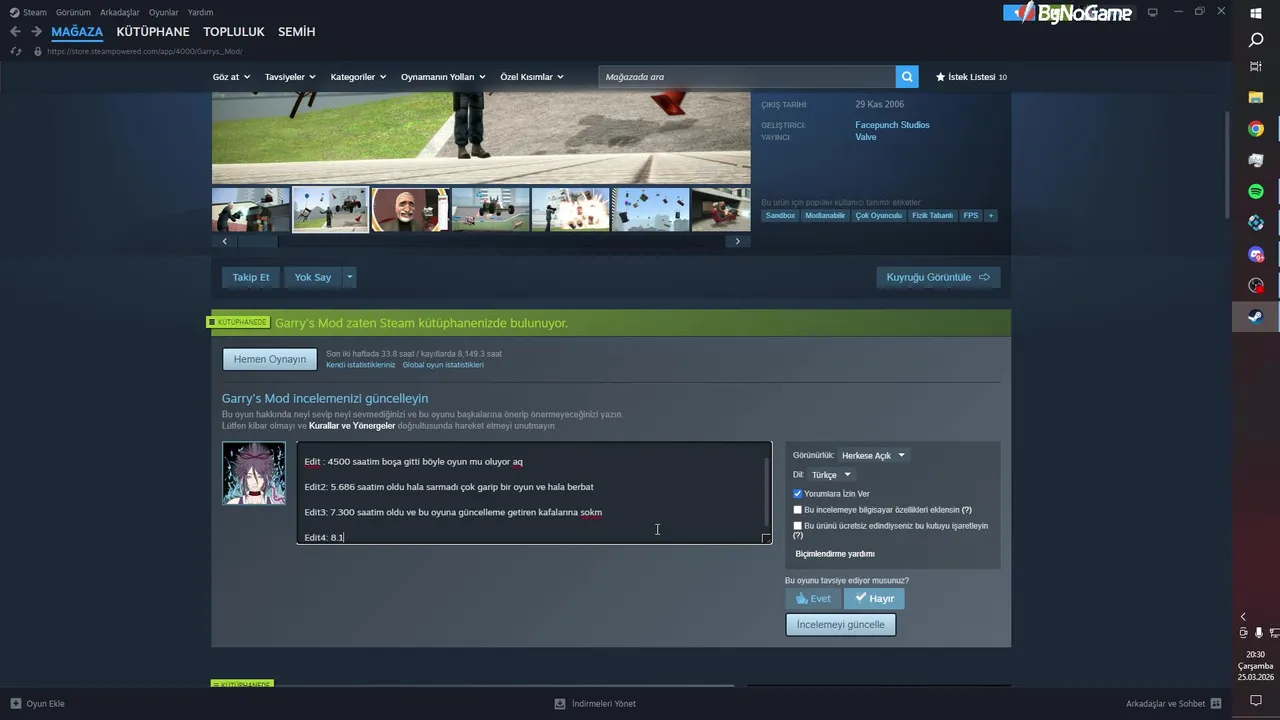Show hidden system tray icons chevron

click(1243, 616)
